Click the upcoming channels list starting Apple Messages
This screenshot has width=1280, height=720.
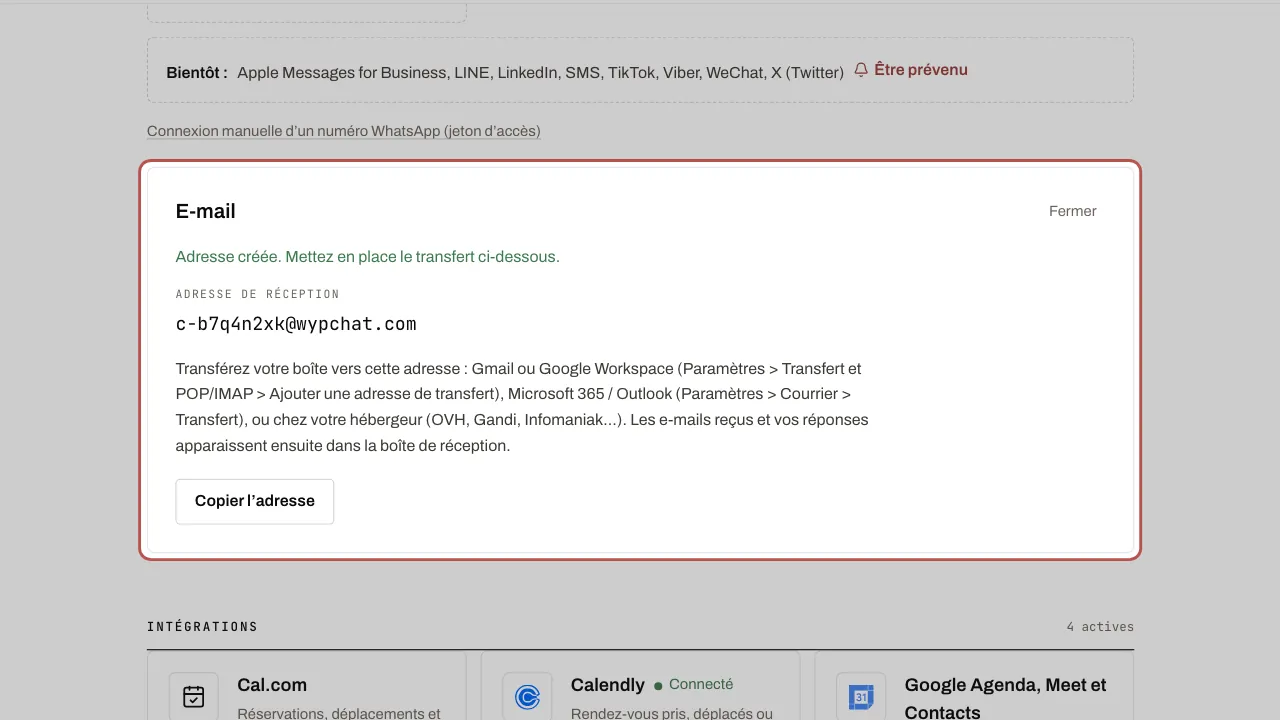(x=541, y=72)
